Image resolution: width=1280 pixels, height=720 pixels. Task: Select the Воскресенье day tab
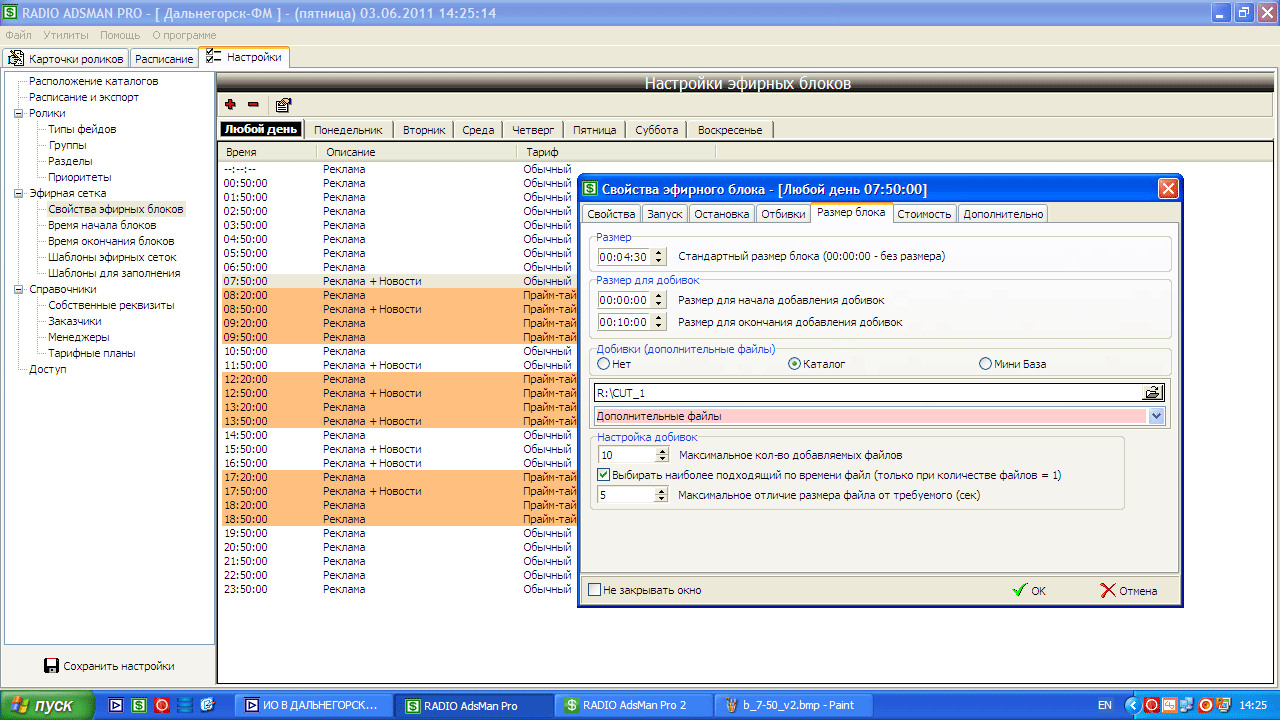click(x=730, y=130)
